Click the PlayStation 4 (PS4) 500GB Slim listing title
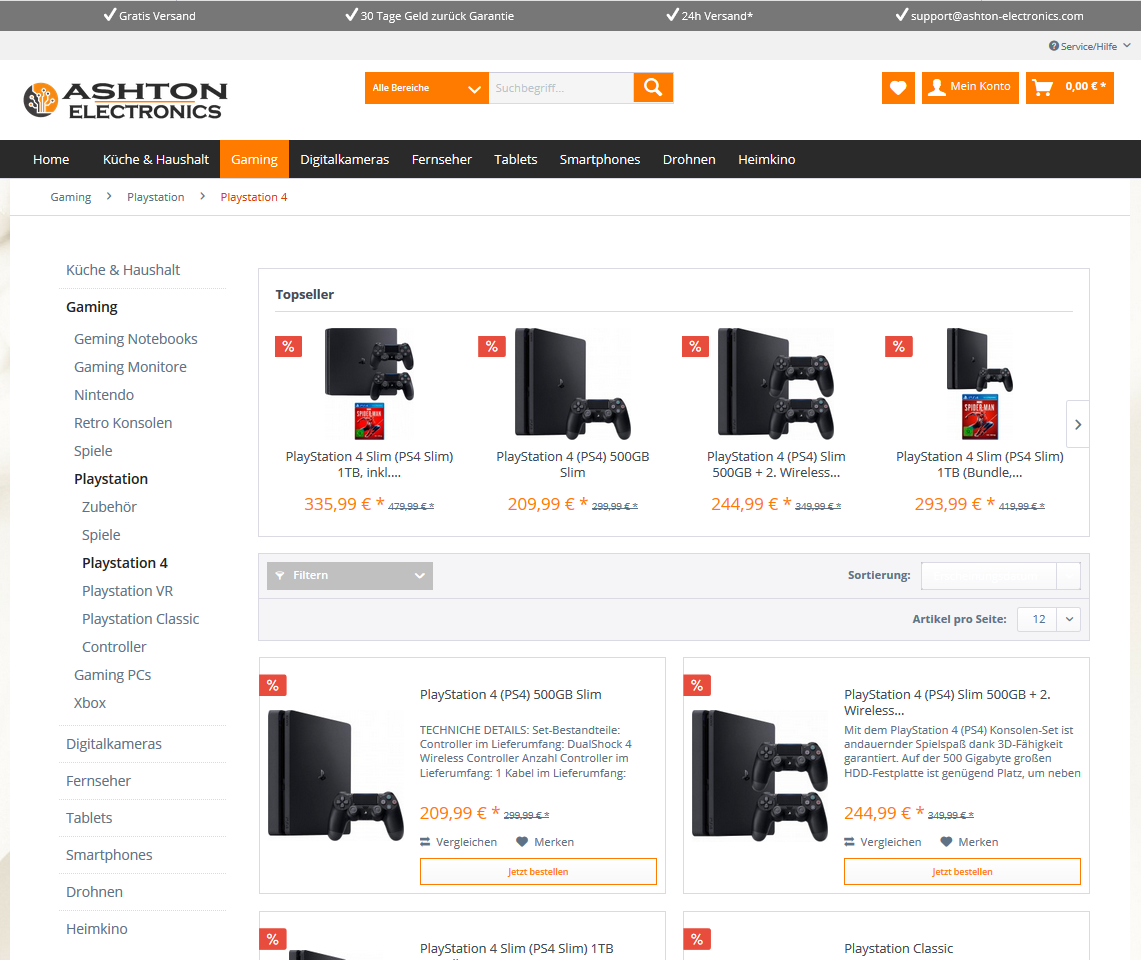1141x960 pixels. pos(511,695)
